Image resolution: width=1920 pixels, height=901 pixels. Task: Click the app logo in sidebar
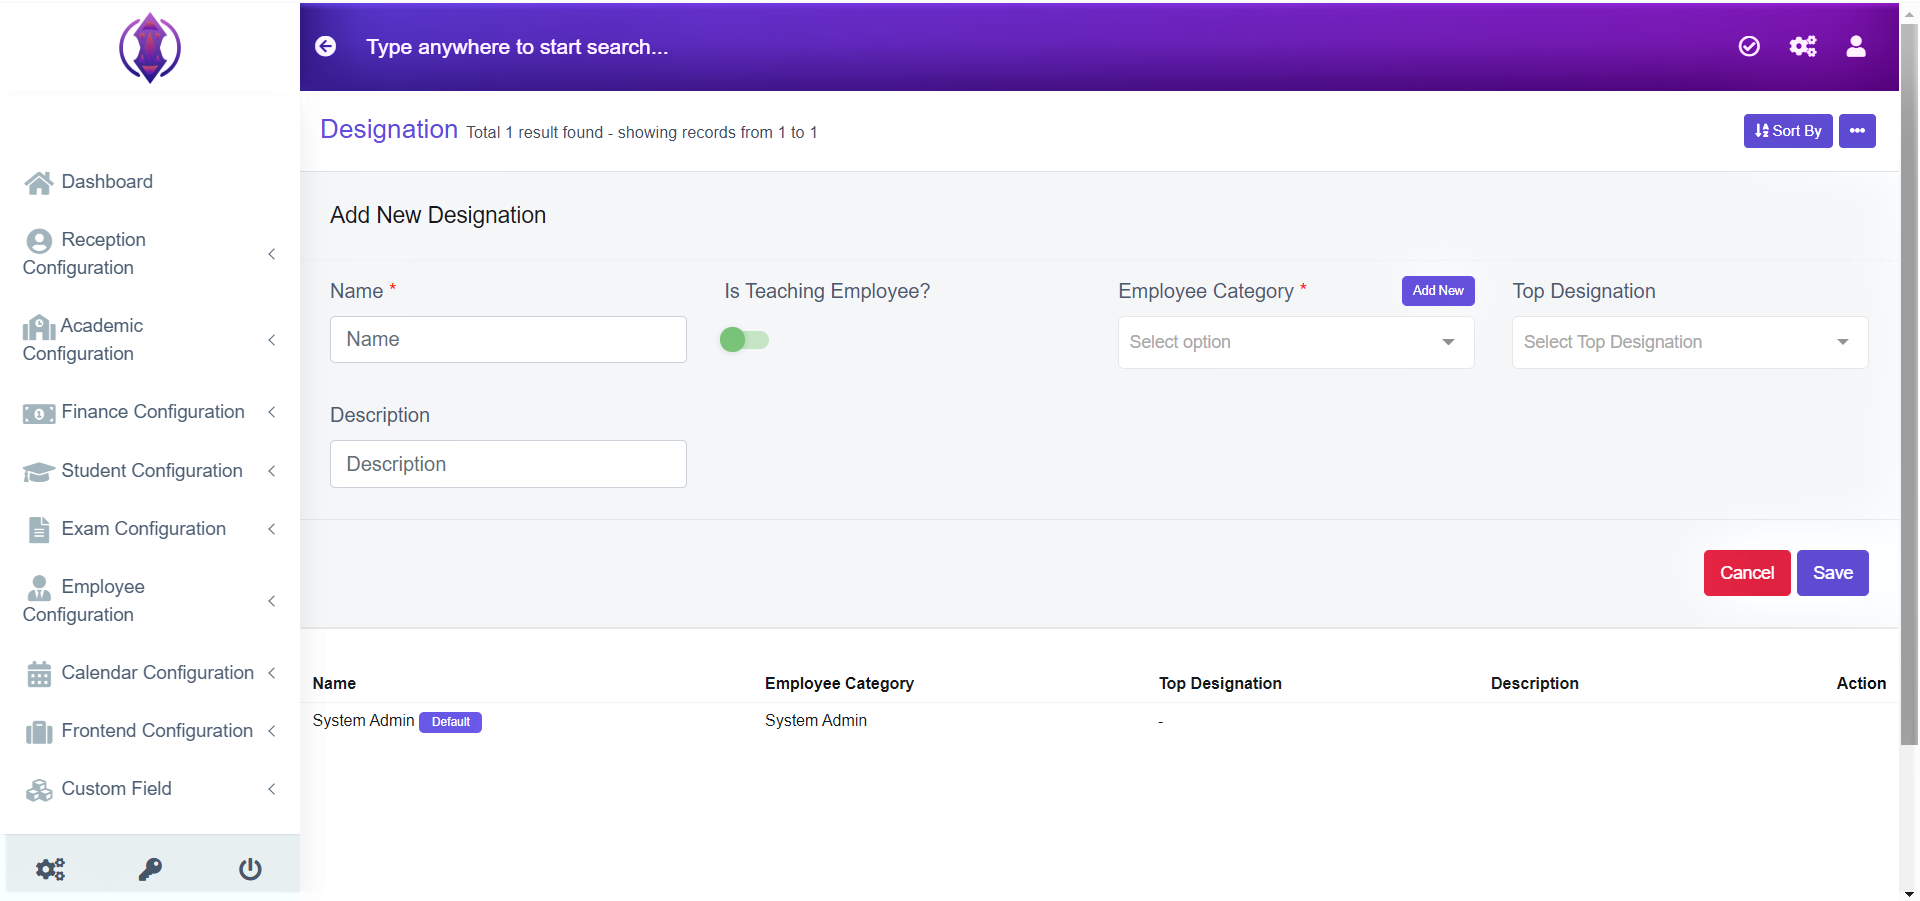click(150, 47)
